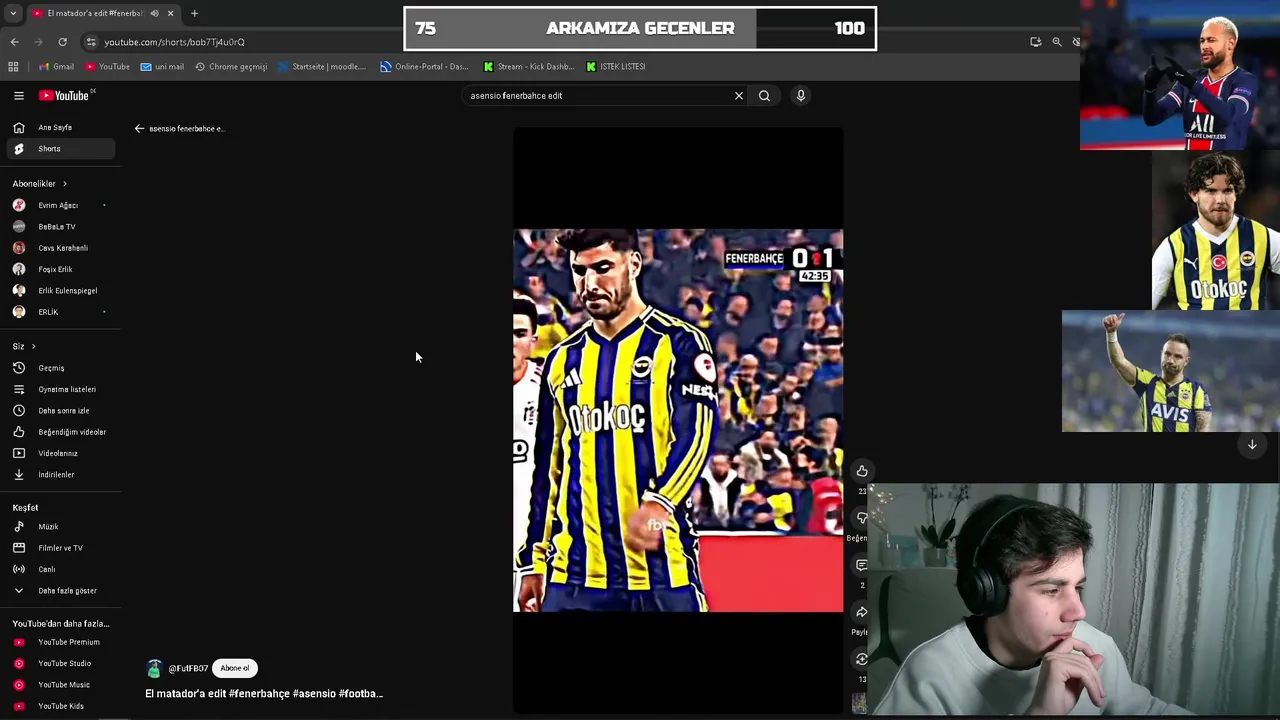1280x720 pixels.
Task: Open the @FutFB07 channel avatar
Action: tap(154, 669)
